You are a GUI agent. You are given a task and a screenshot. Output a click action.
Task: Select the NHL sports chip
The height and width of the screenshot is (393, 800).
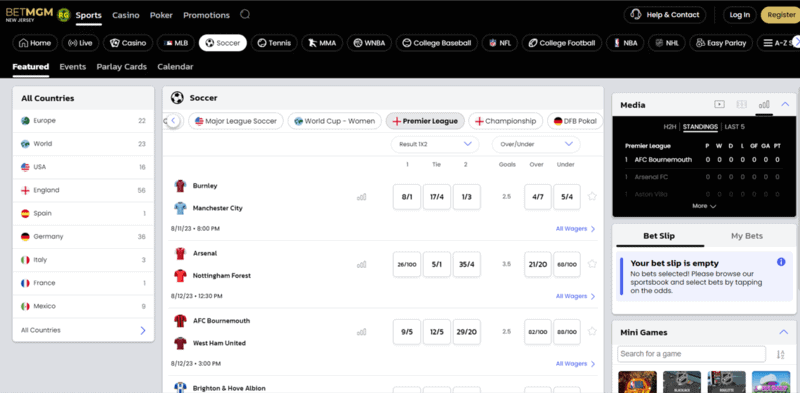[666, 43]
